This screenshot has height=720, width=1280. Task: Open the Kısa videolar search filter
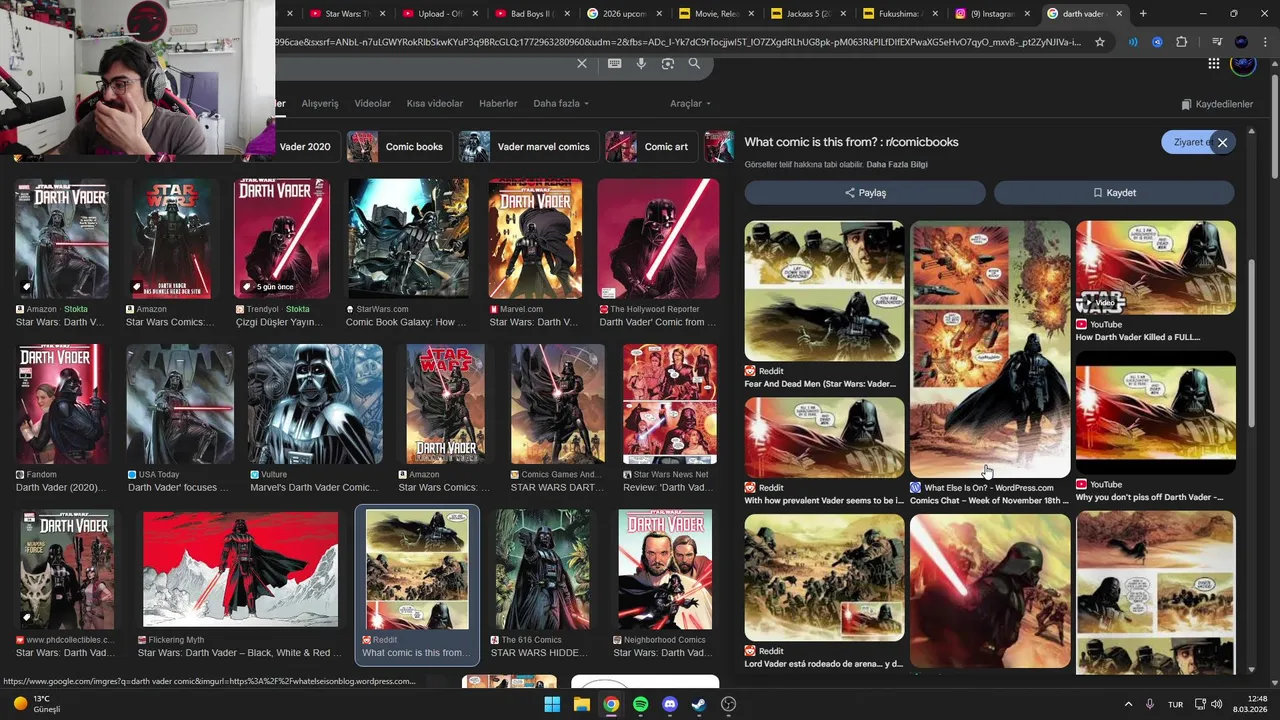tap(435, 104)
